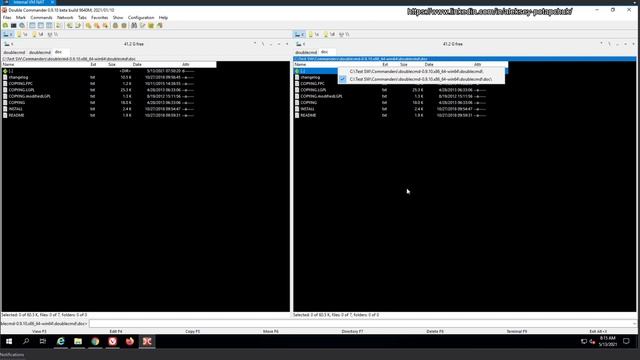The width and height of the screenshot is (640, 360).
Task: Click the Pack files toolbar icon
Action: 116,25
